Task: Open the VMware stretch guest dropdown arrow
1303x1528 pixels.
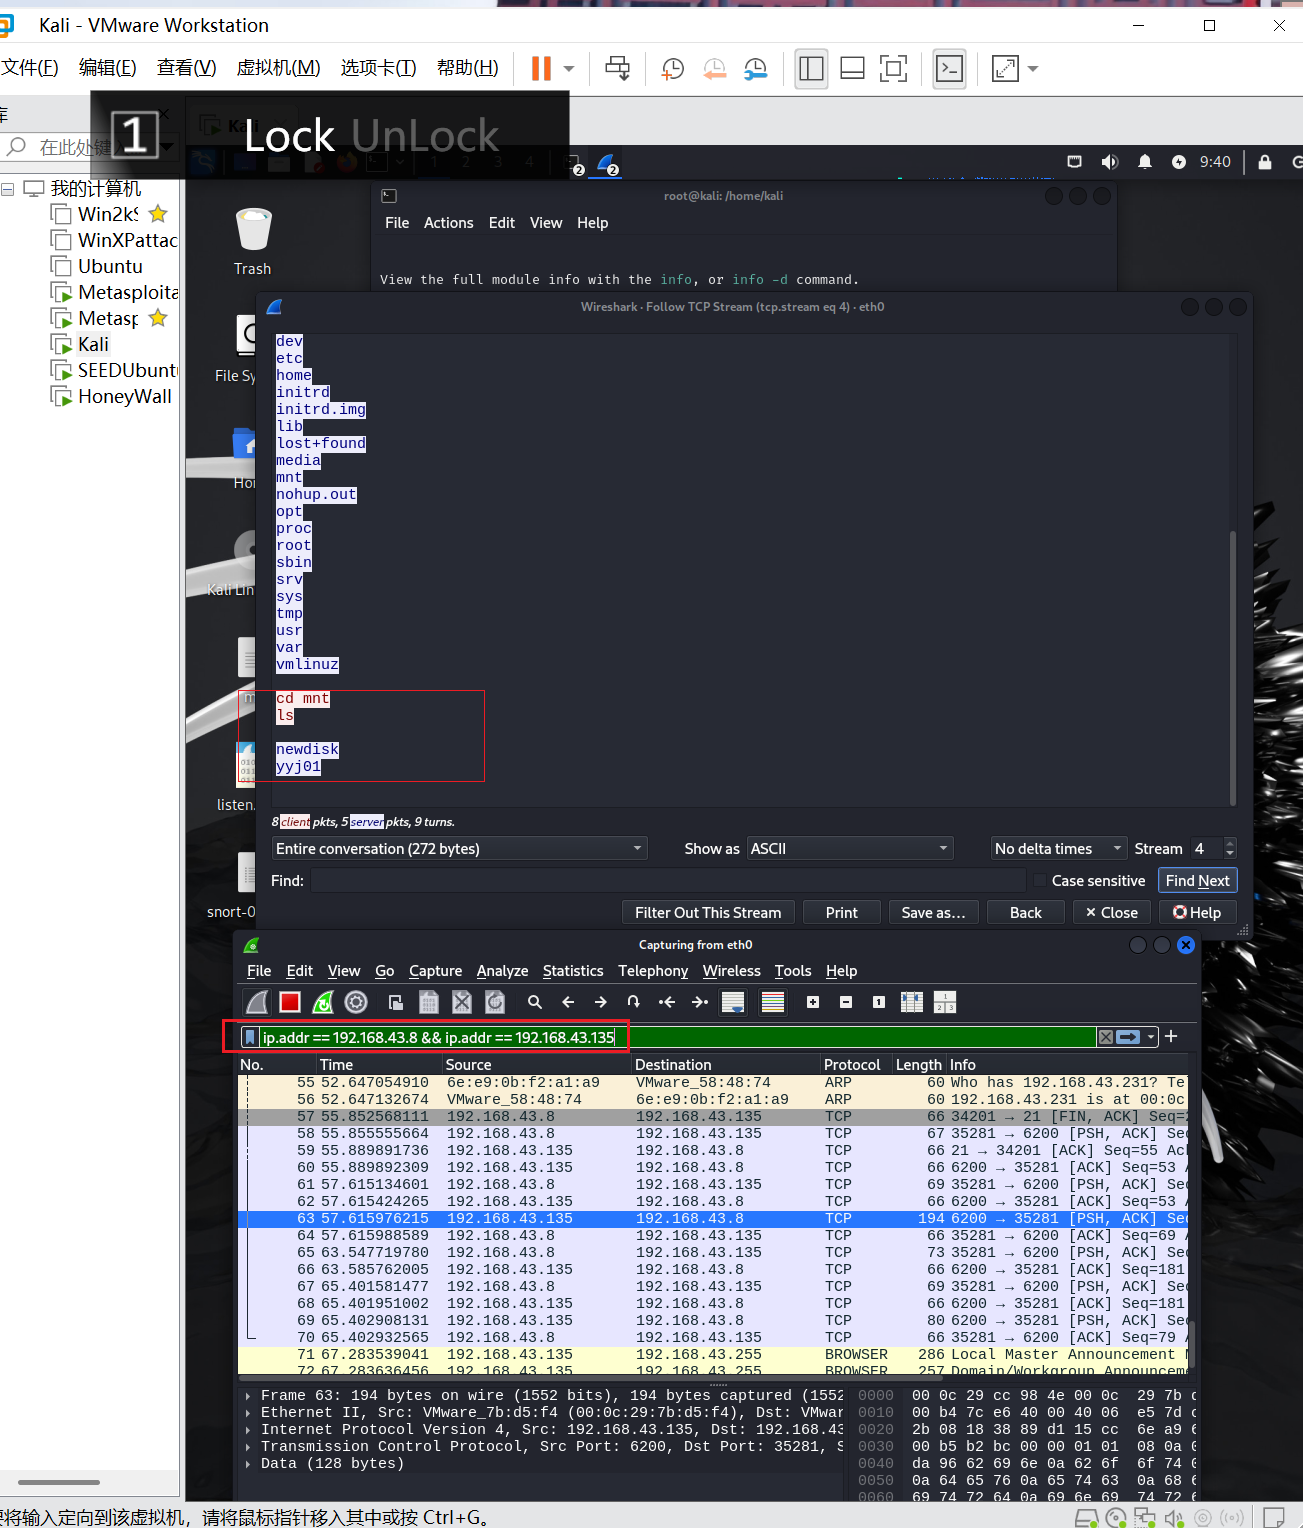Action: coord(1033,69)
